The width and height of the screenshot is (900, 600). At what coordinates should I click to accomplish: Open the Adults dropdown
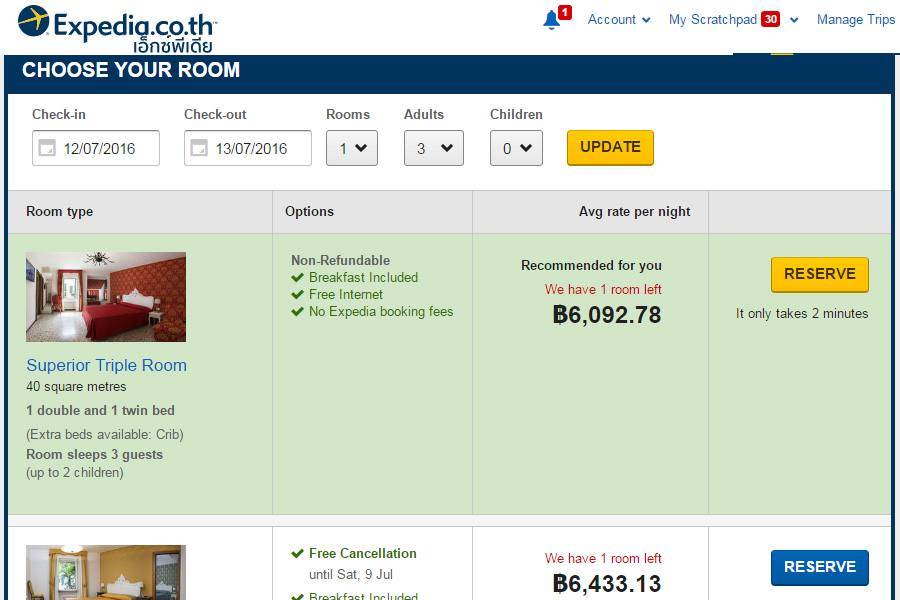click(434, 148)
